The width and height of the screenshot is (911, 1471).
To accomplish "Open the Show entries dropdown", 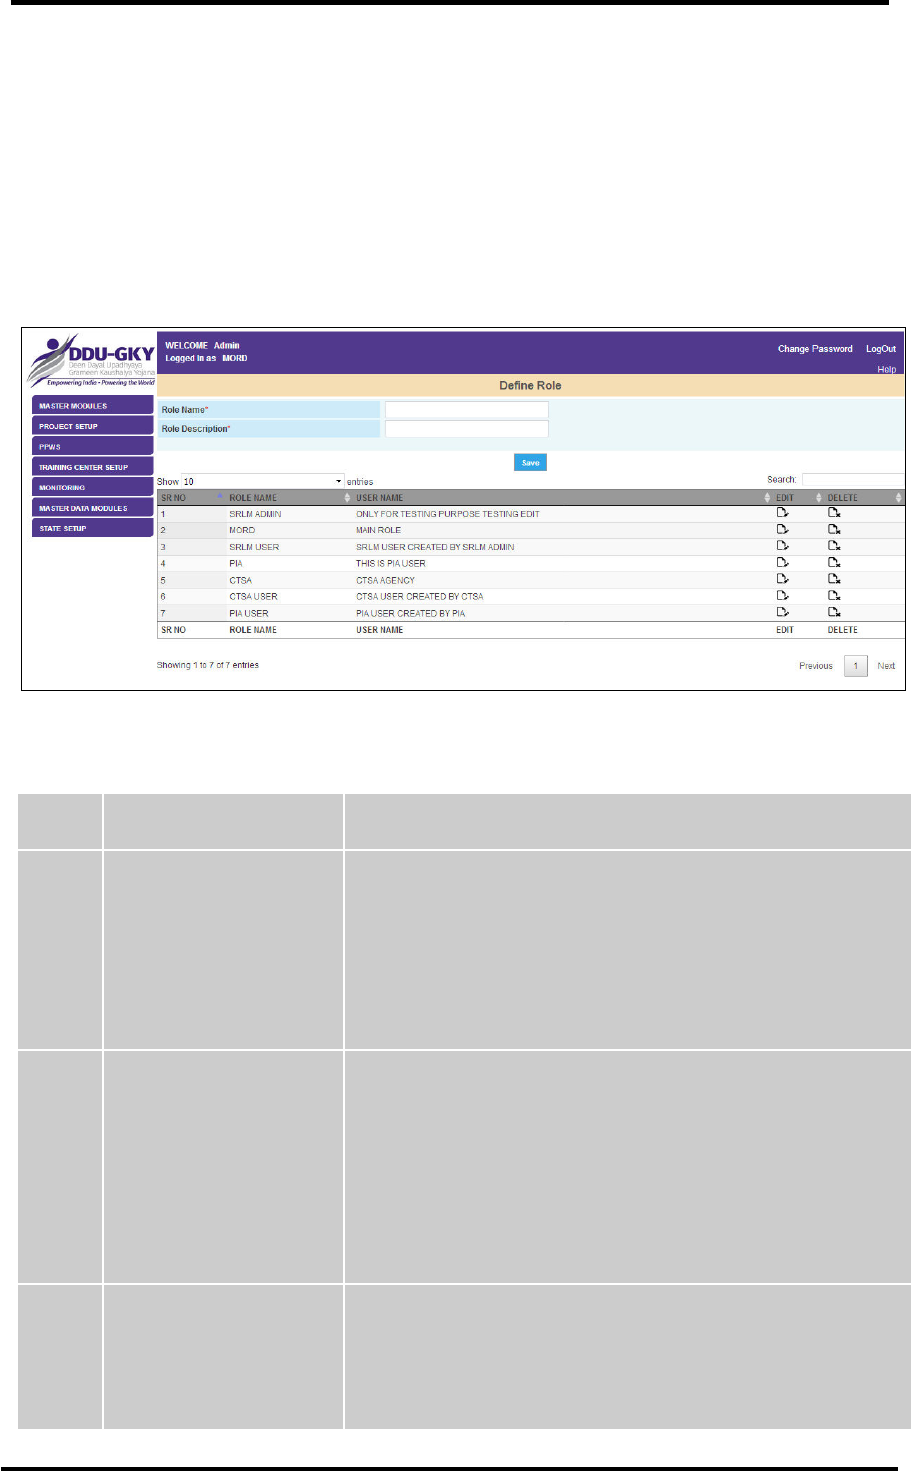I will click(x=262, y=481).
